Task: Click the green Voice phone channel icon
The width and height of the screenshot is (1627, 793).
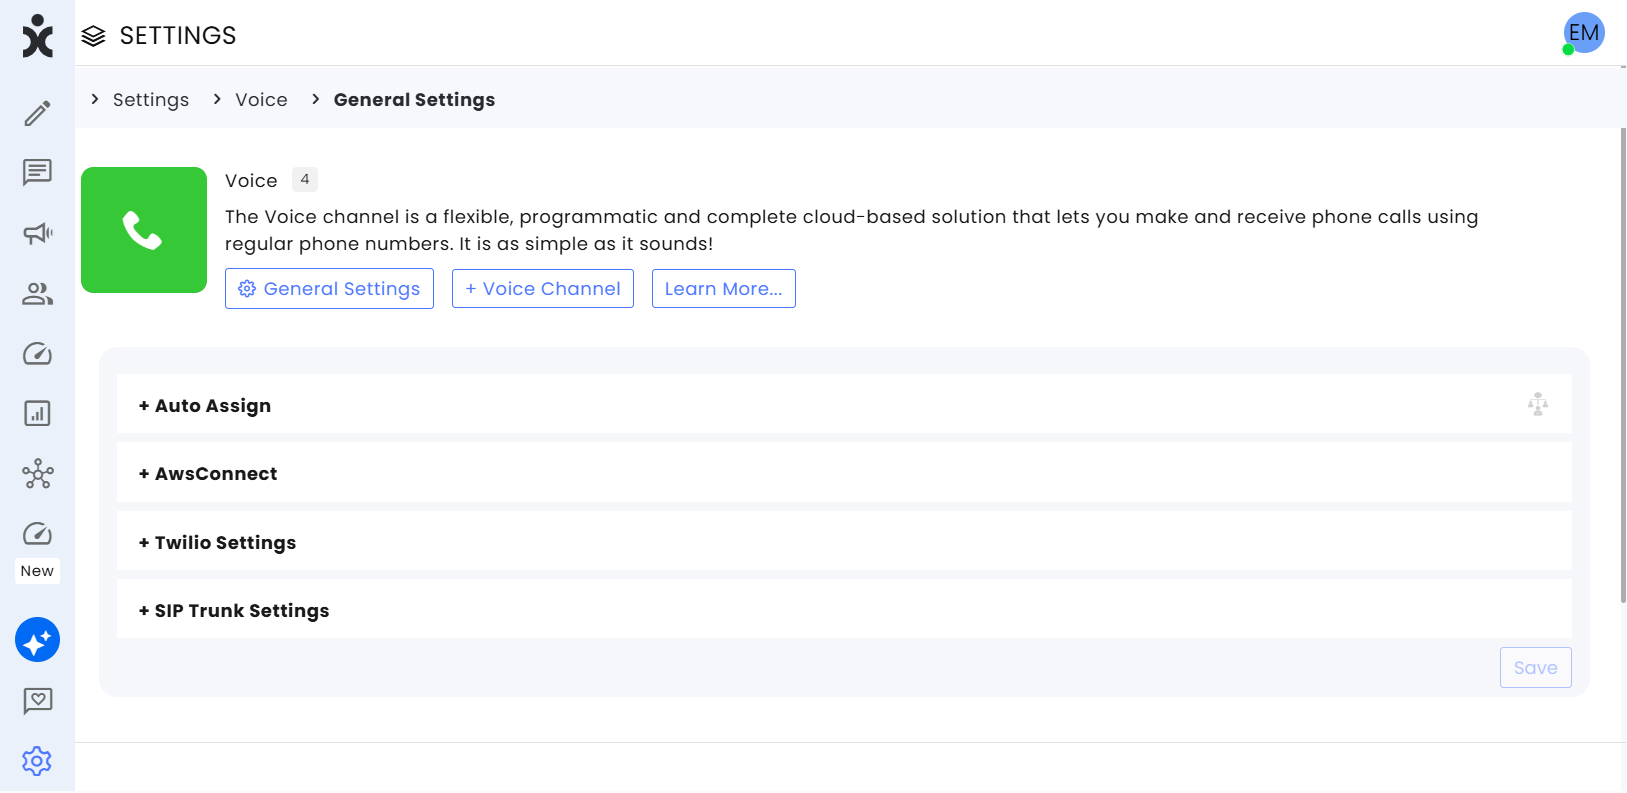Action: pos(144,230)
